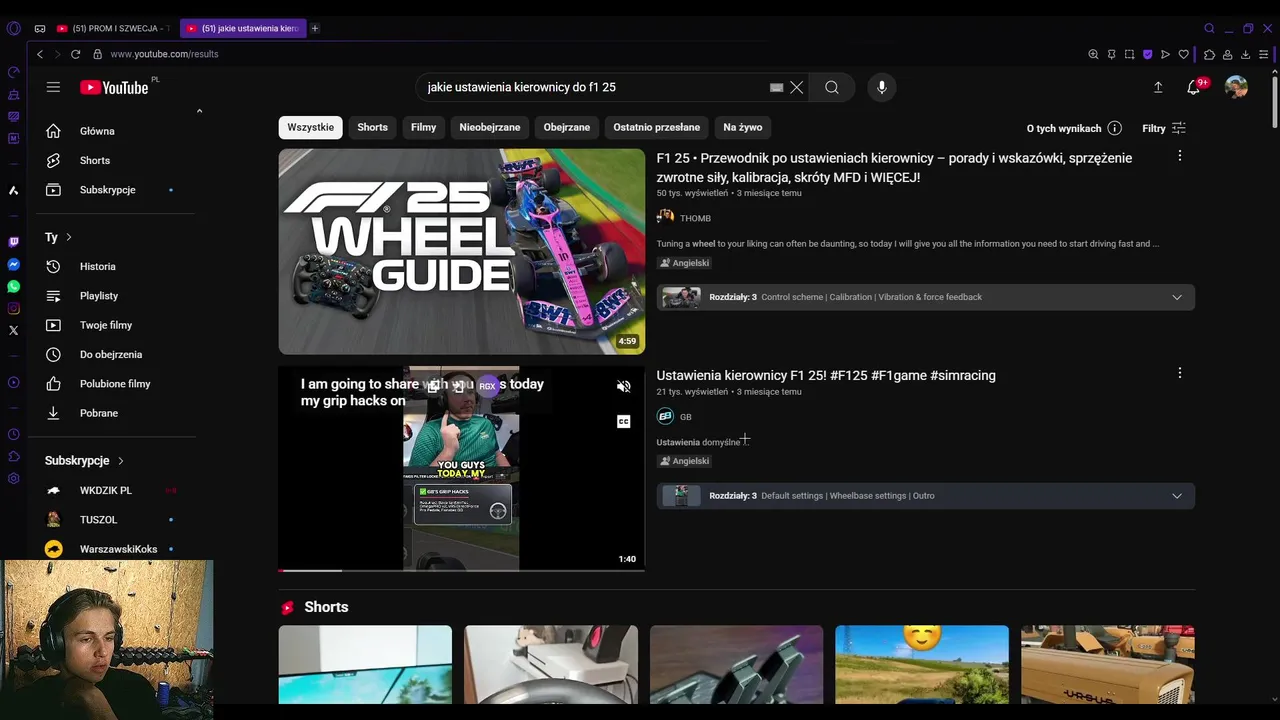Clear the search query with X
1280x720 pixels.
796,87
